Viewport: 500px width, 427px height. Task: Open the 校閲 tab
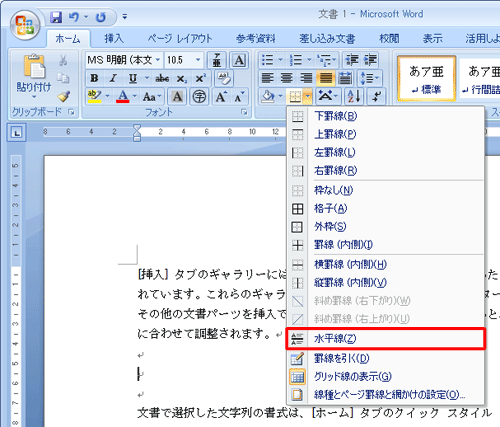click(x=389, y=39)
